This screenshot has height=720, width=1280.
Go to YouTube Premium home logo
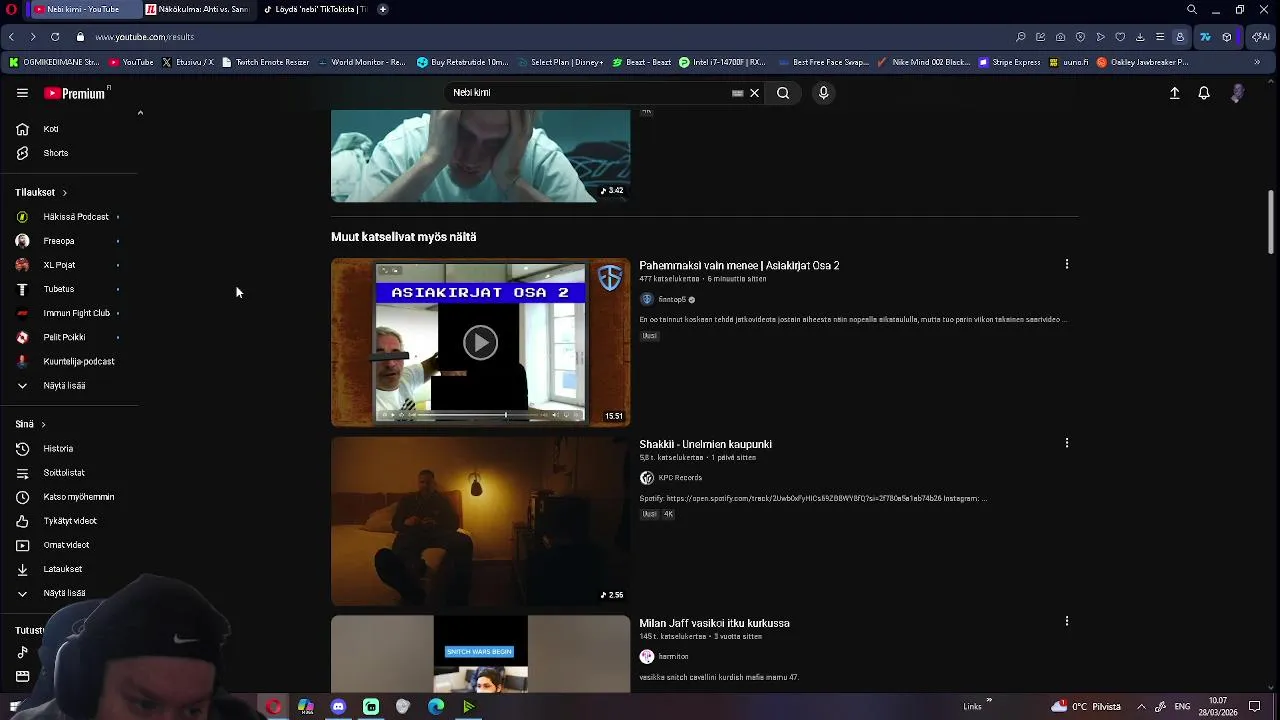click(76, 93)
